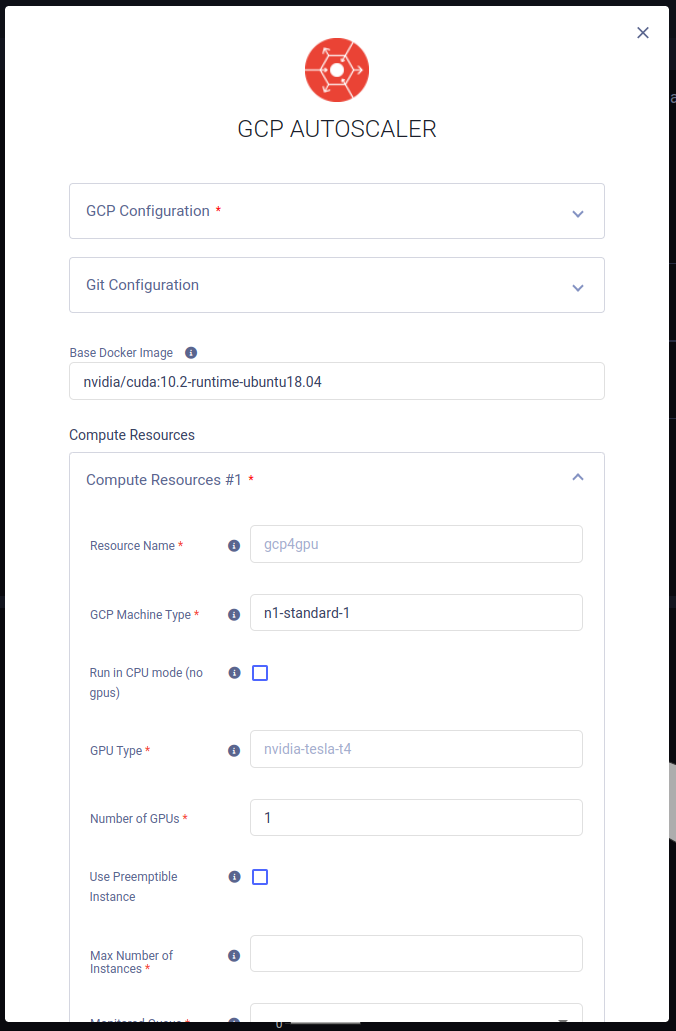
Task: Check the Use Preemptible Instance box
Action: [260, 877]
